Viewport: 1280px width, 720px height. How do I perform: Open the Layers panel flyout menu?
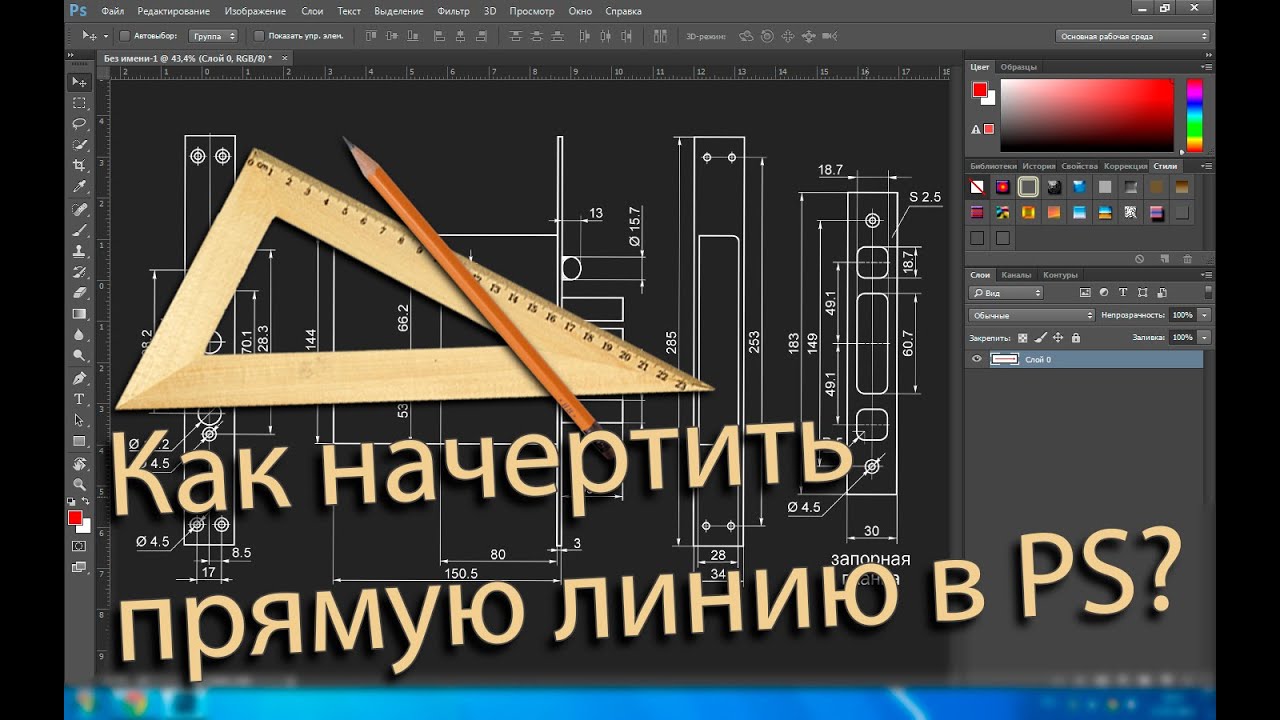point(1209,275)
